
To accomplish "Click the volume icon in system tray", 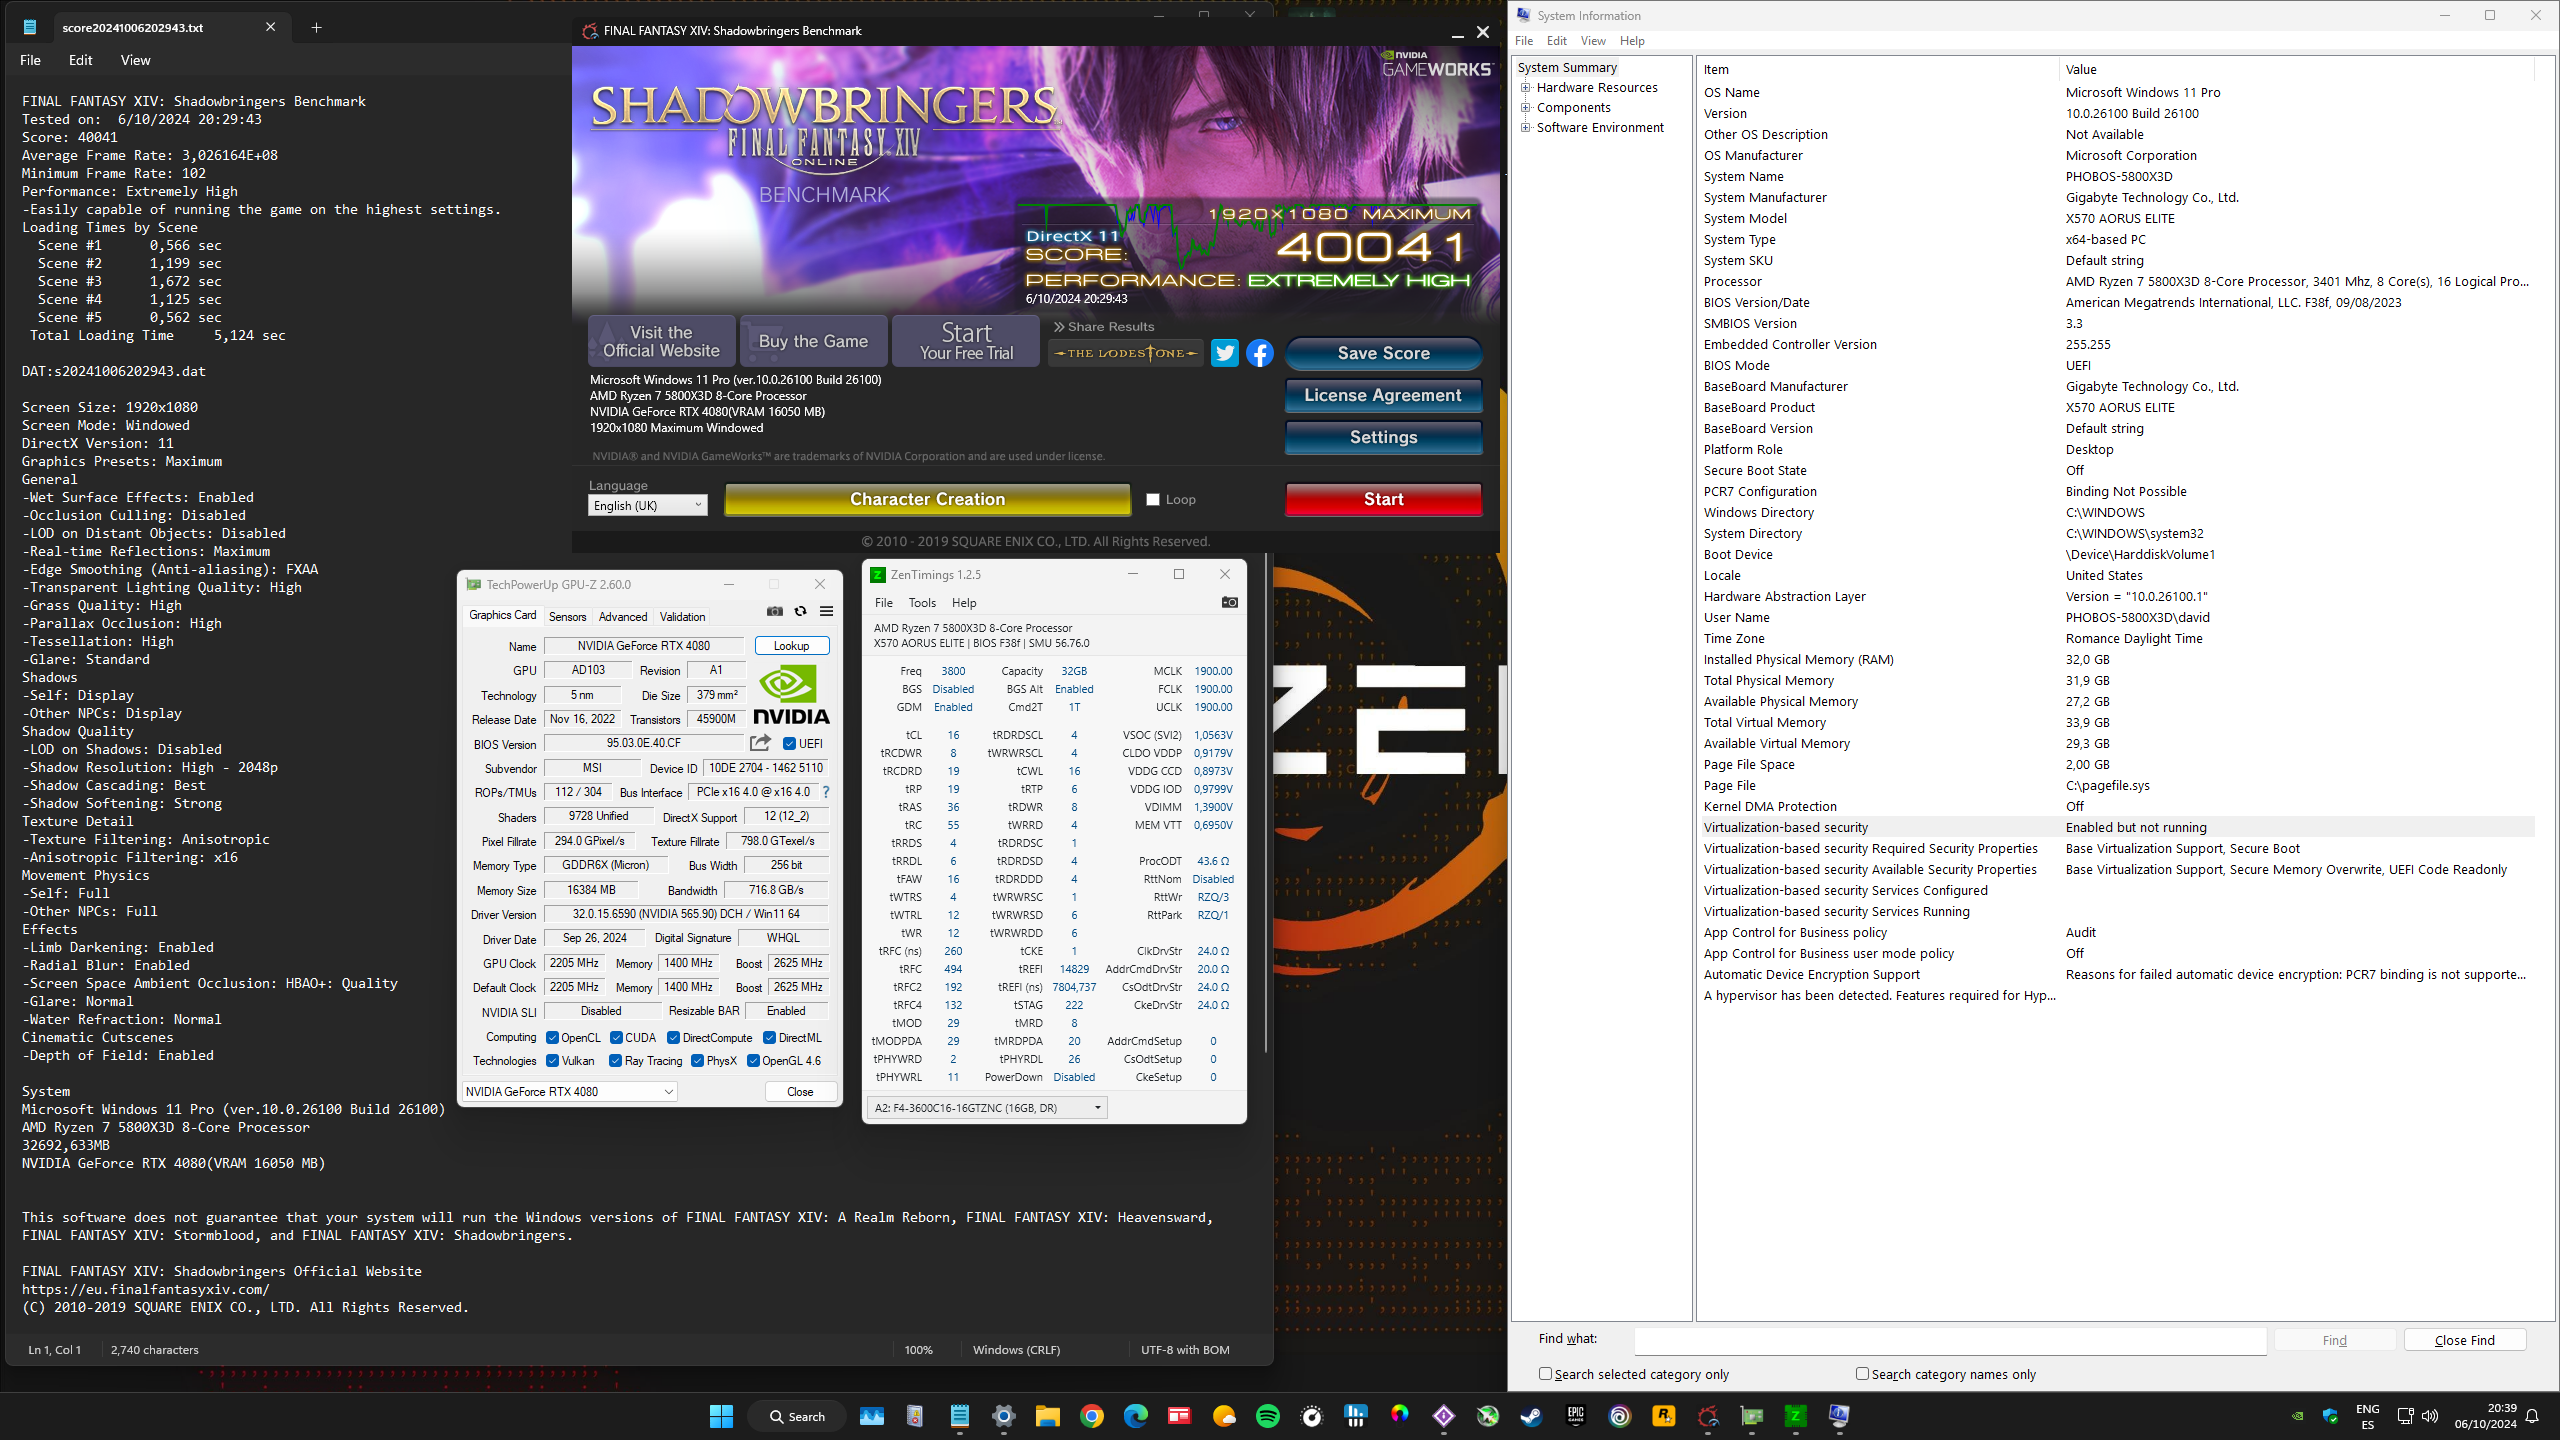I will click(x=2430, y=1416).
